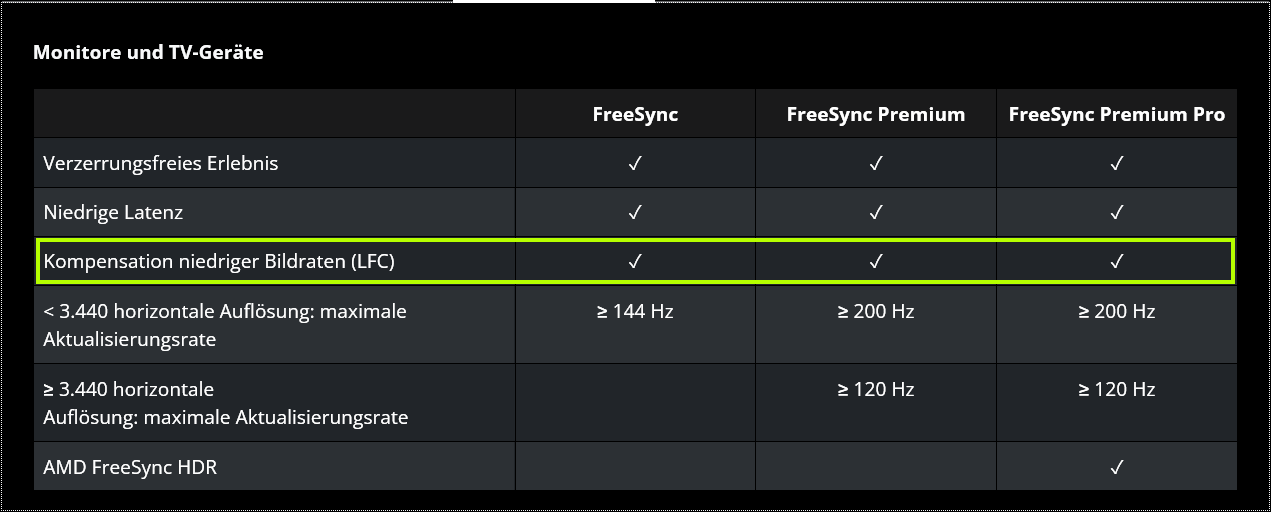Select the highlighted Kompensation niedriger Bildraten (LFC) row

point(635,261)
